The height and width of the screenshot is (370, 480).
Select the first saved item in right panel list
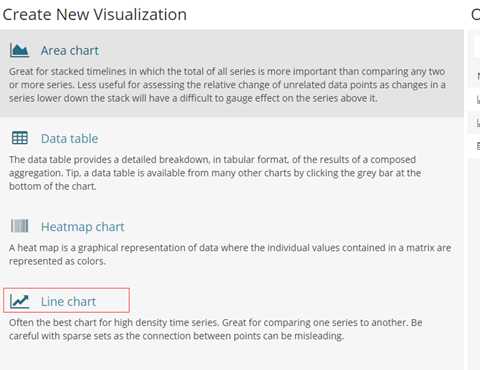click(477, 76)
